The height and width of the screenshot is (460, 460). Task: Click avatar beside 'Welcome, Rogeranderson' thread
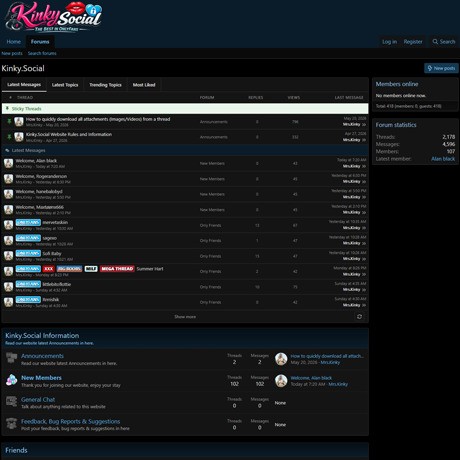(x=9, y=179)
